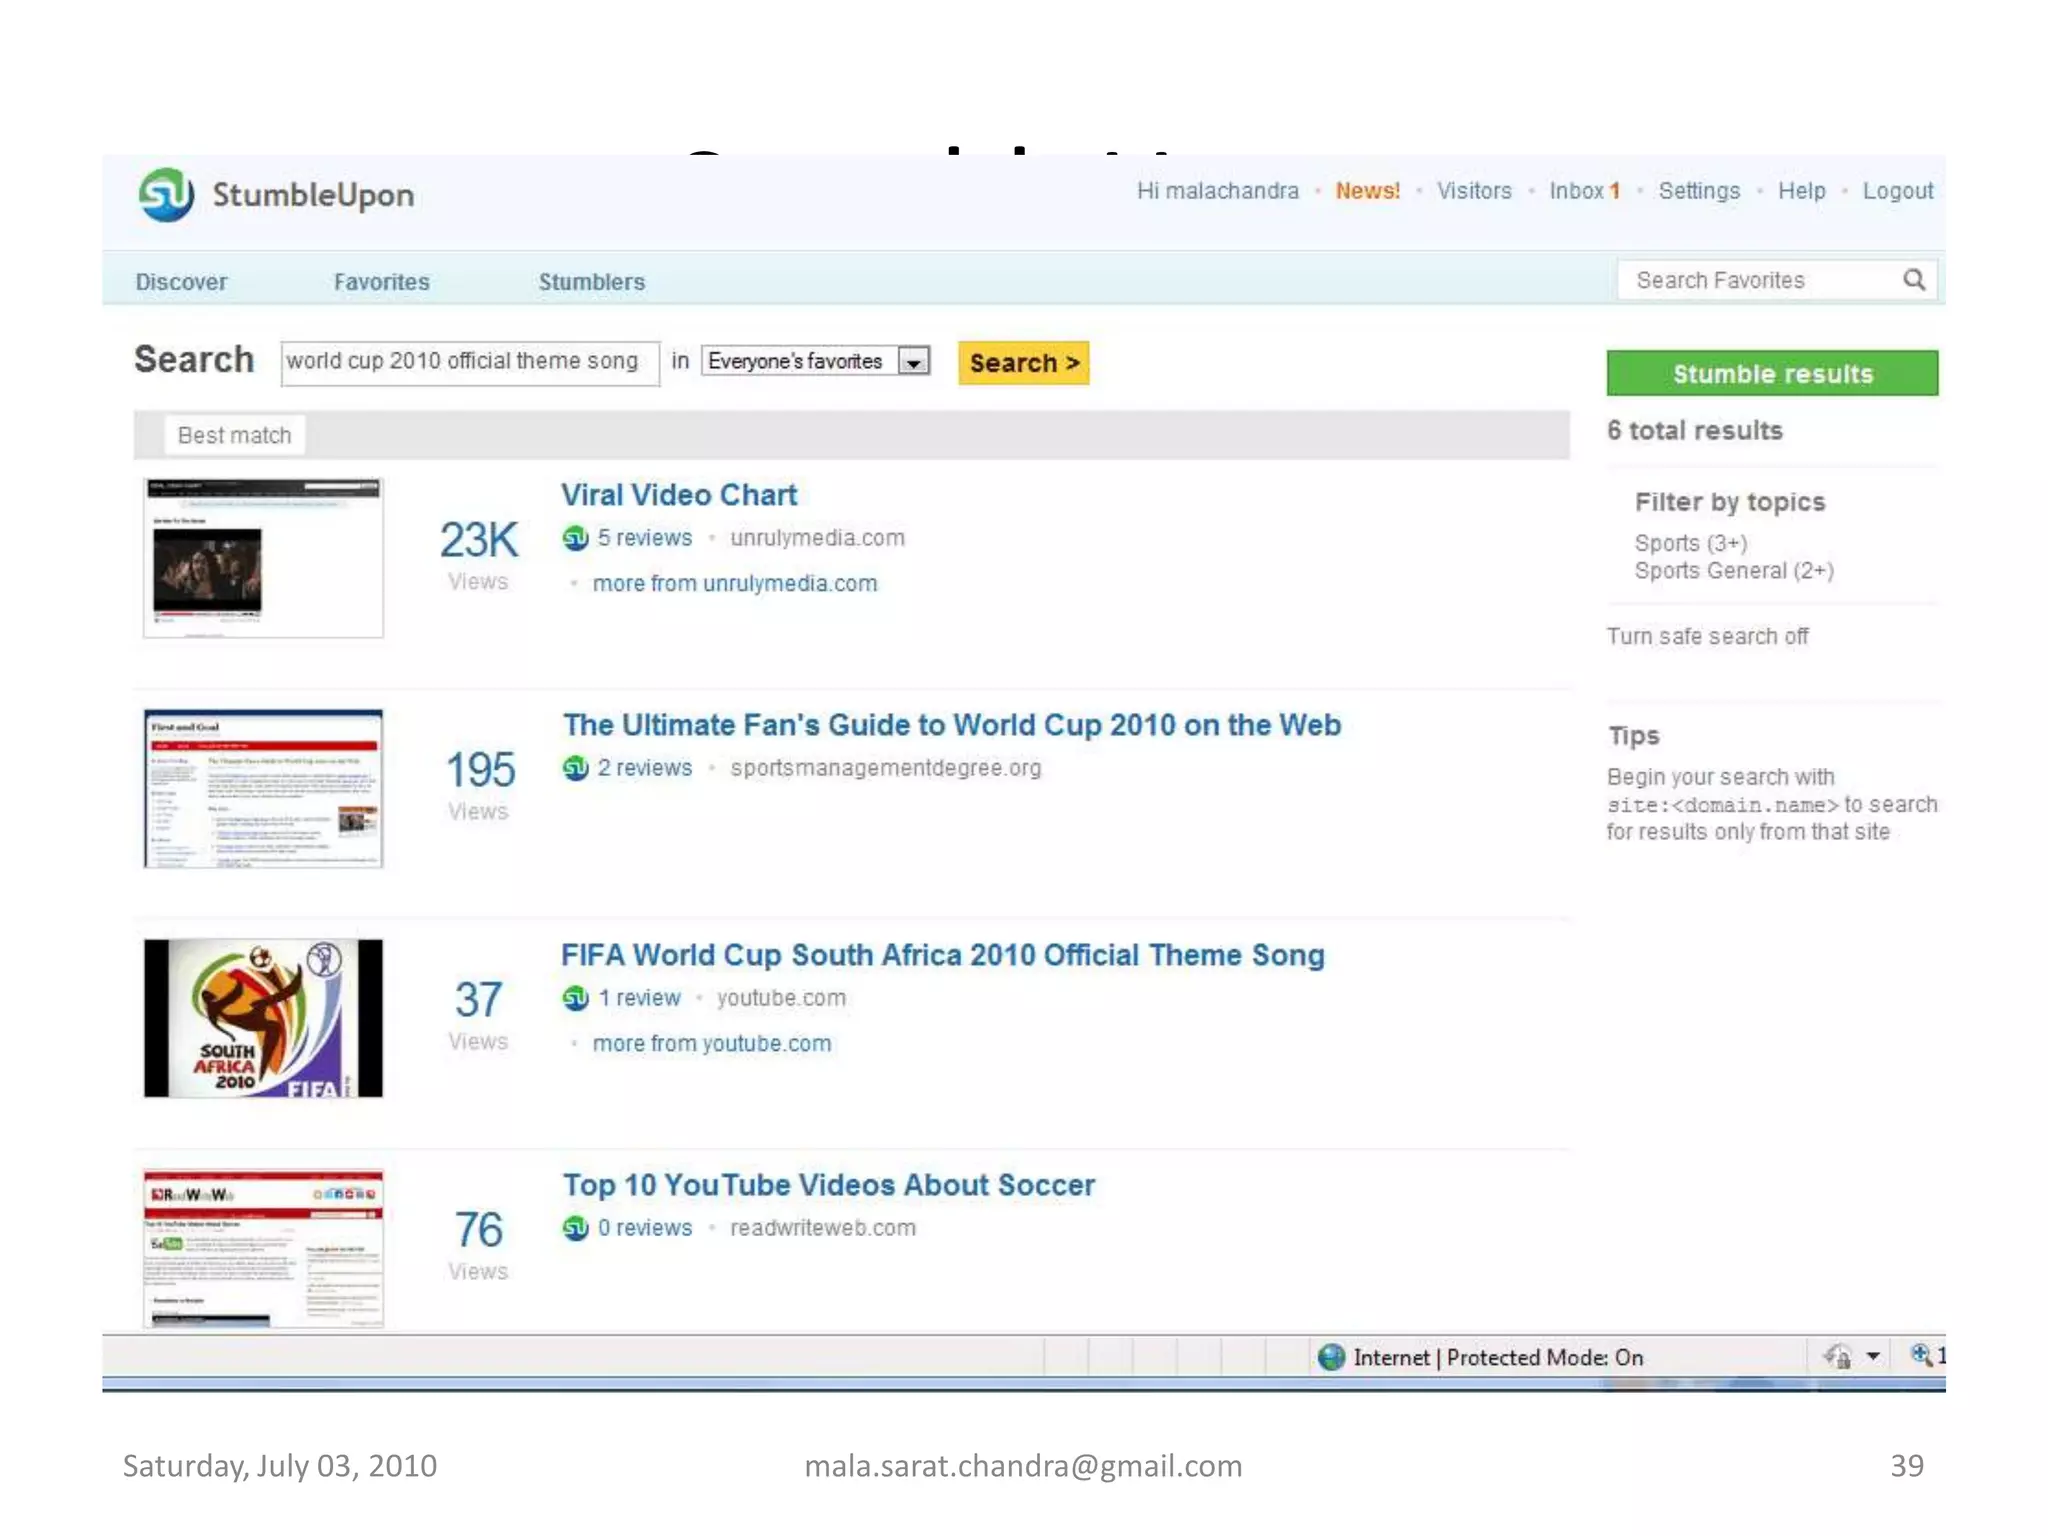Click the 2 reviews link

coord(644,768)
